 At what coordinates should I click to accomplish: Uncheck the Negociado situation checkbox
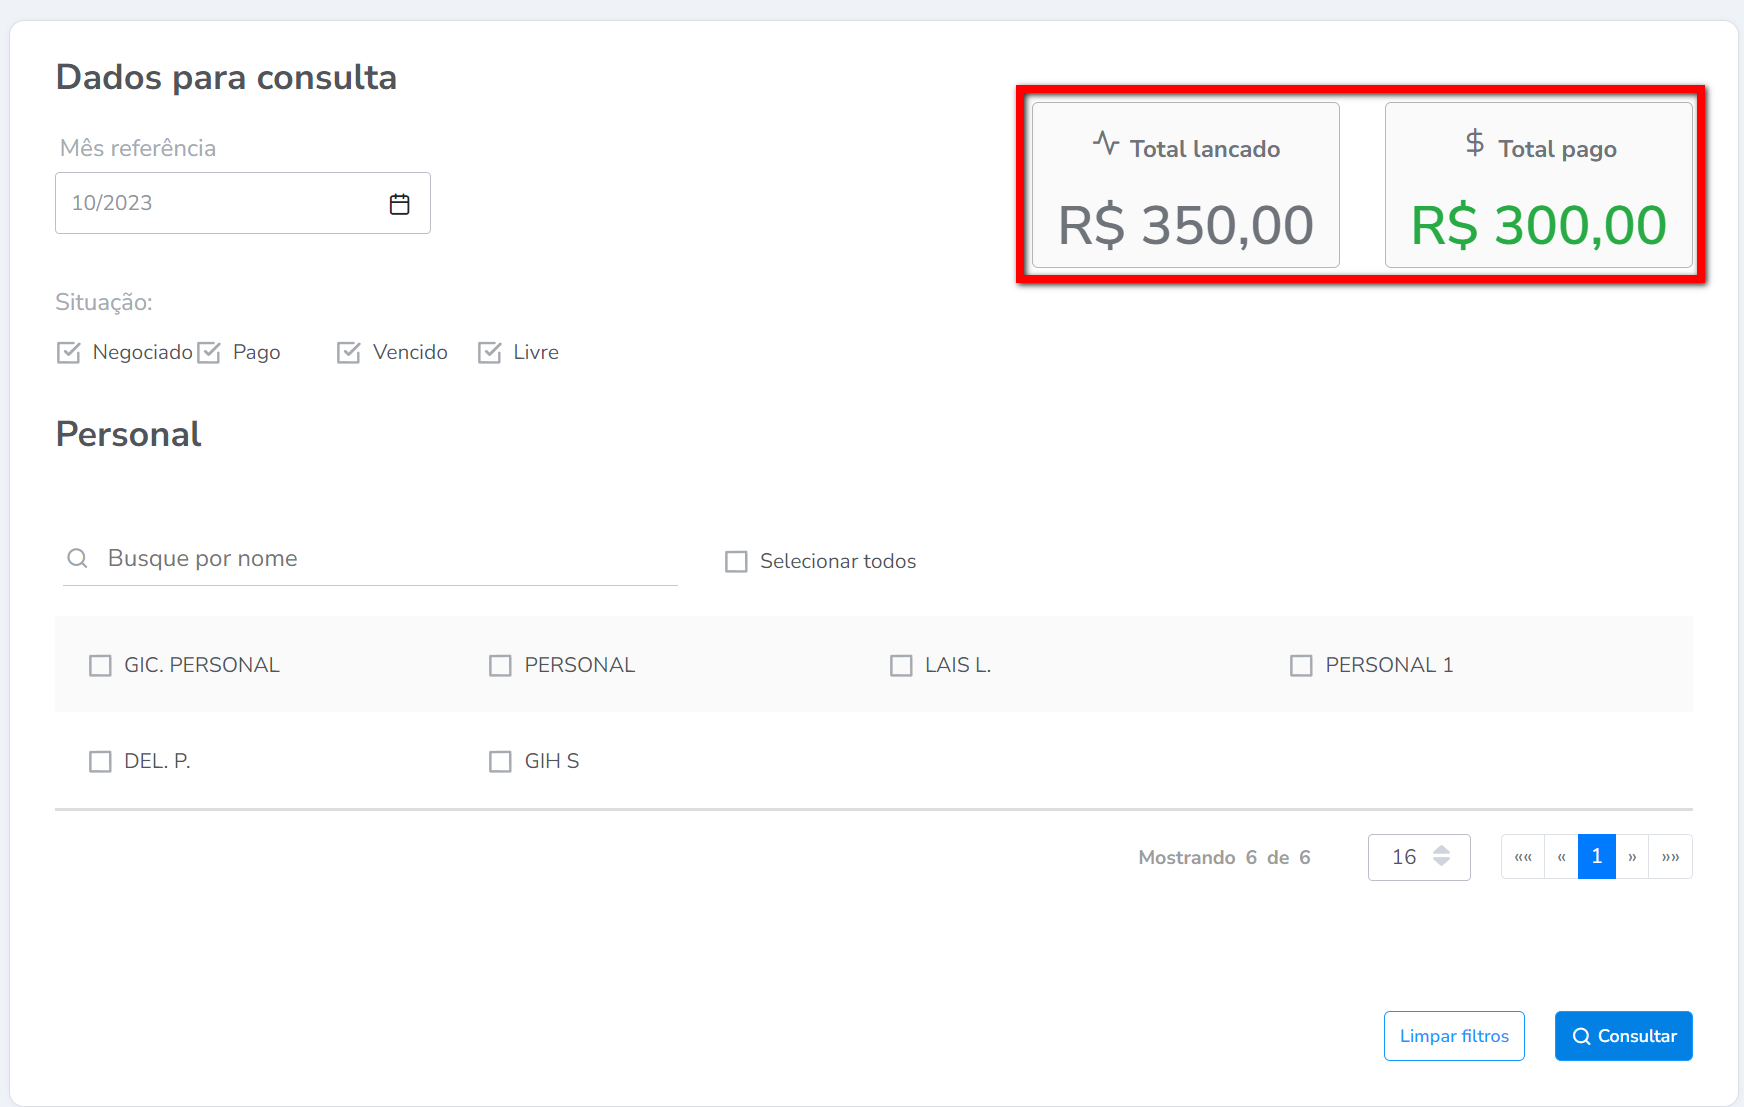69,353
